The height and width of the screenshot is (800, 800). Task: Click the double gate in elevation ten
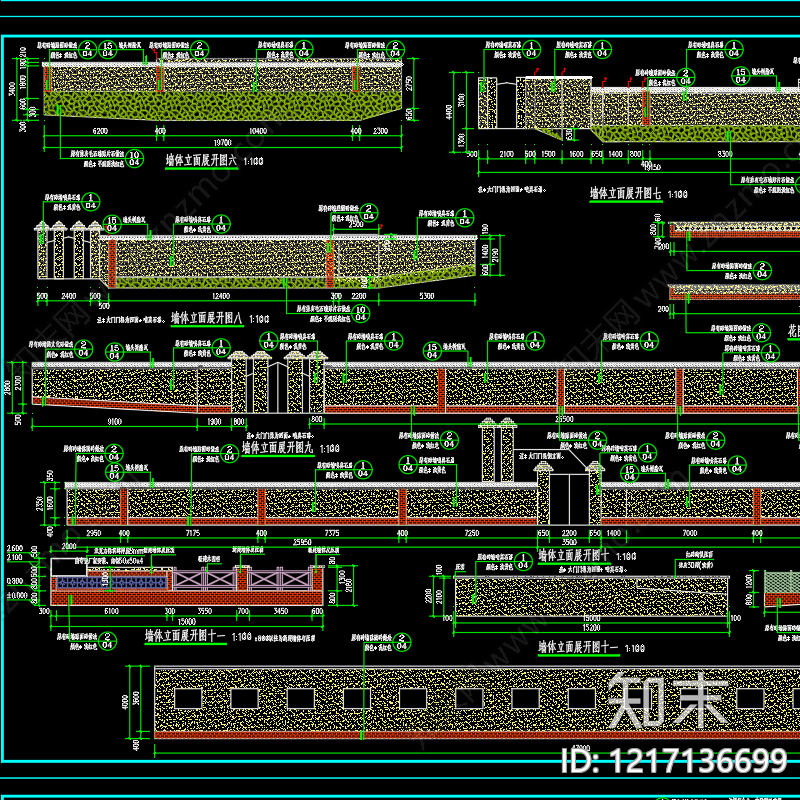pyautogui.click(x=569, y=499)
